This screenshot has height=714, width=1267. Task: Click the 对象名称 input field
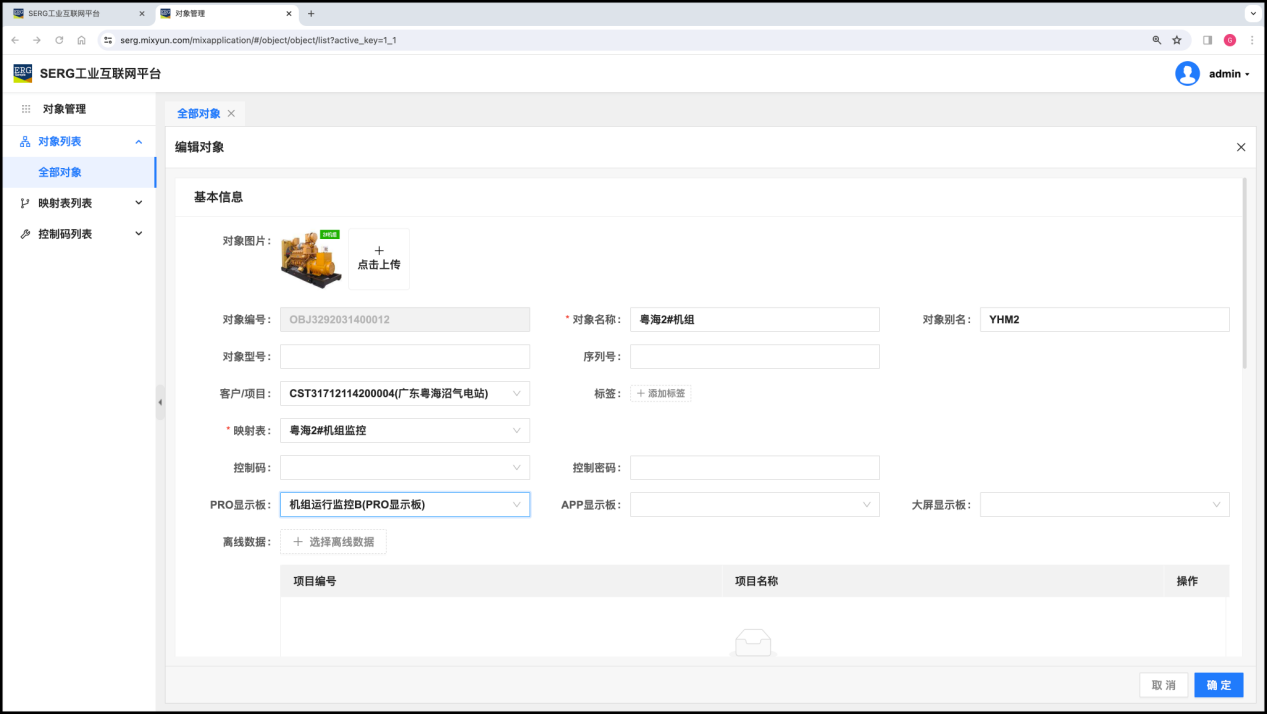pyautogui.click(x=754, y=320)
